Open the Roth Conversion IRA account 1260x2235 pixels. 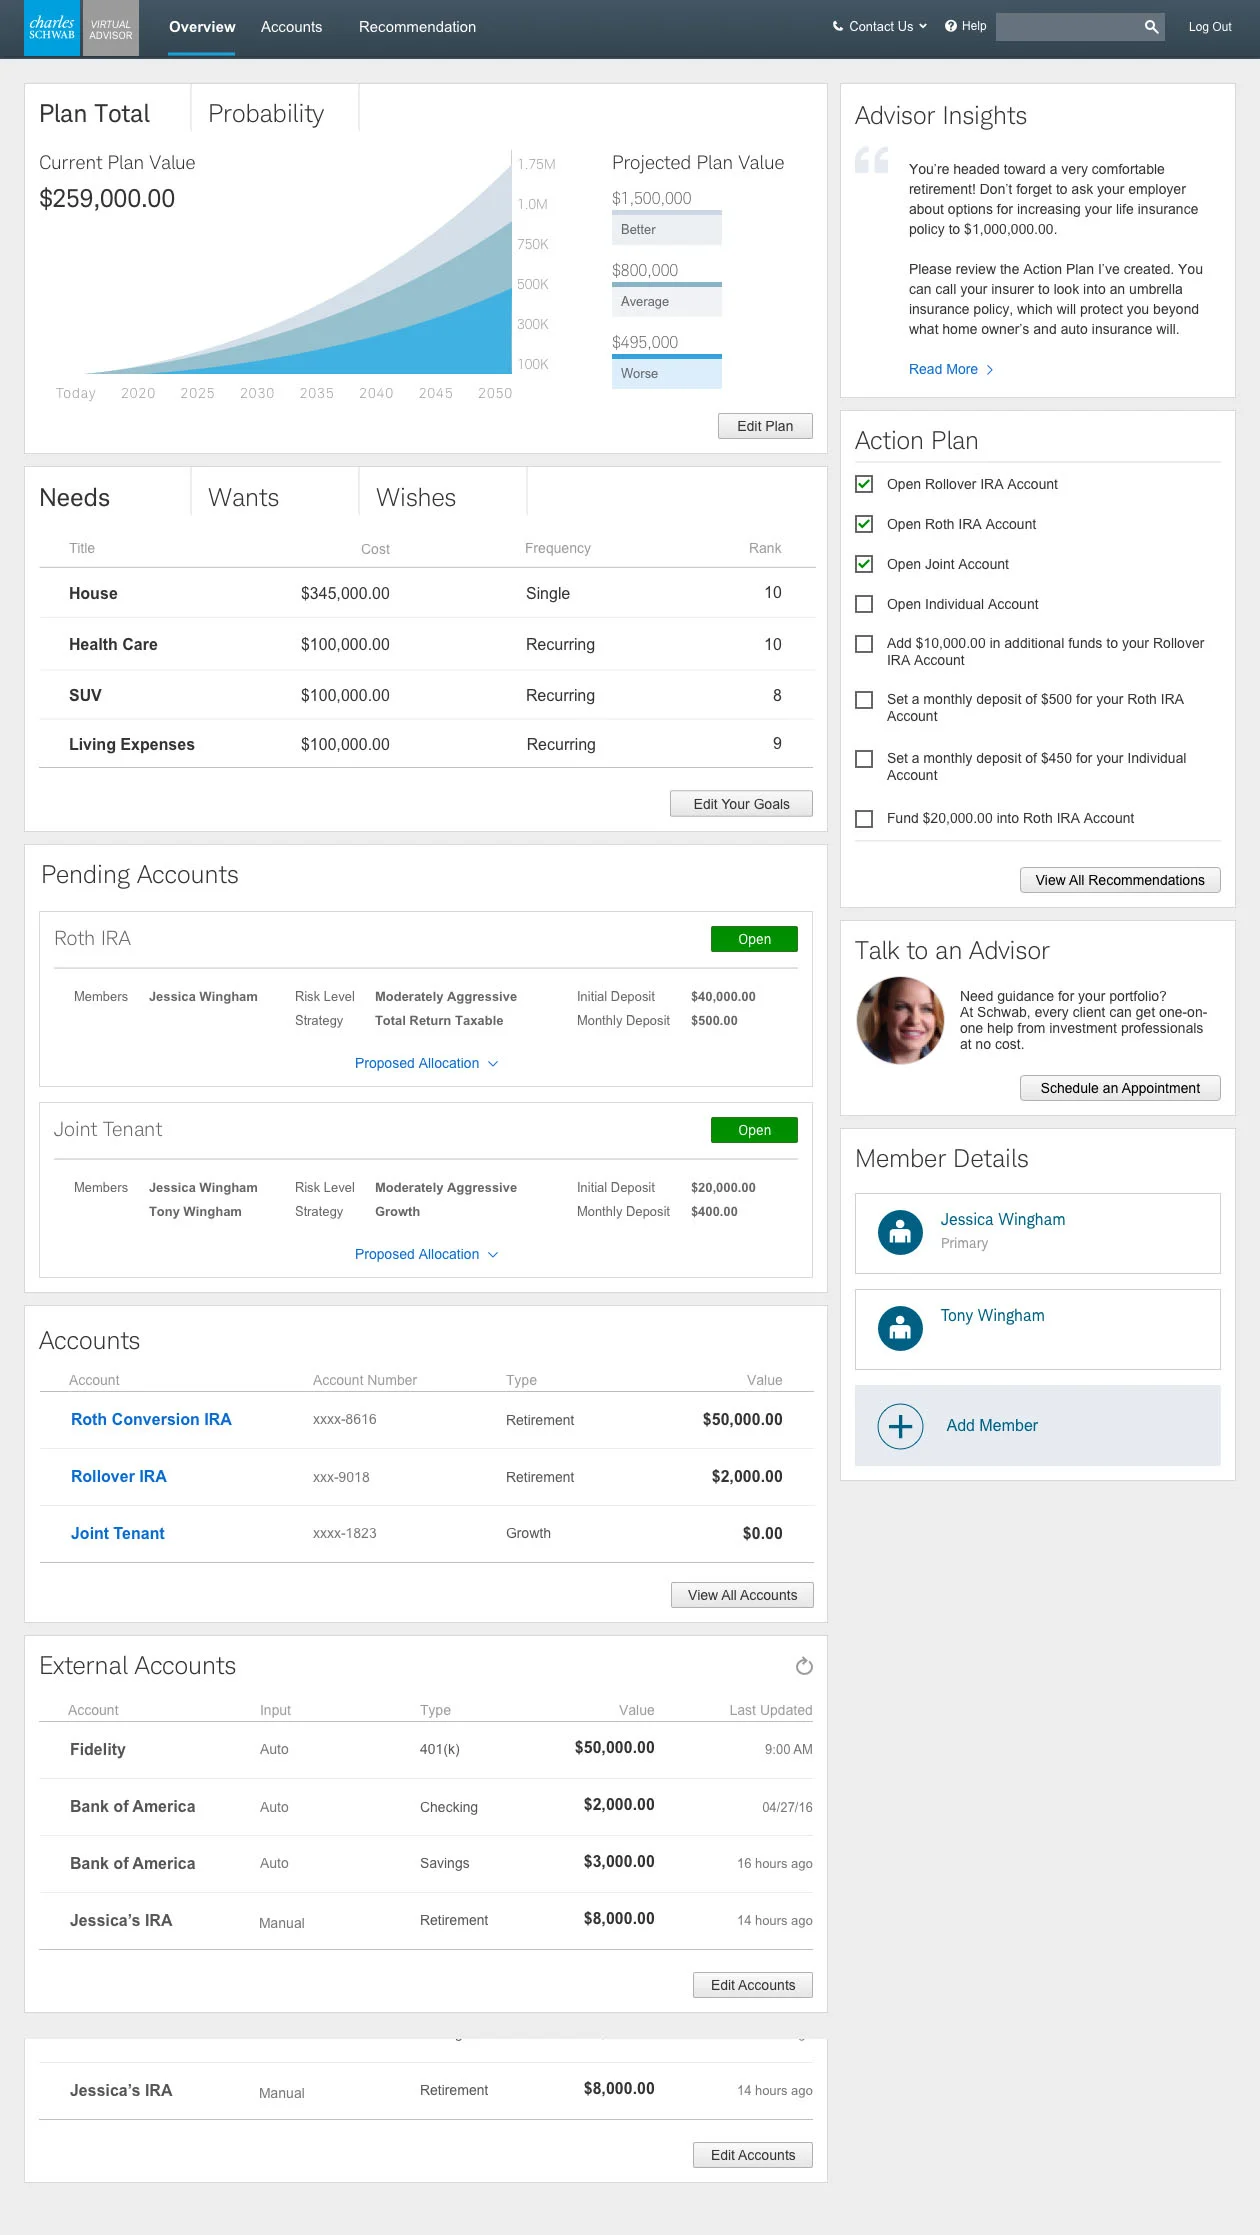(x=151, y=1419)
